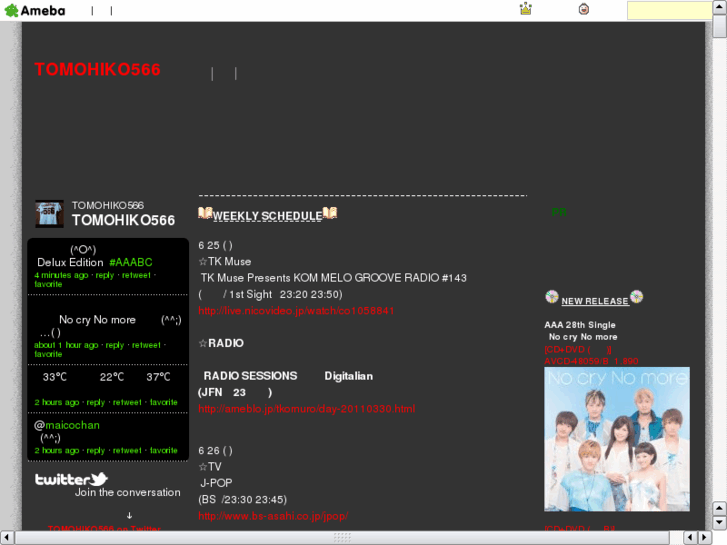
Task: Open the AVCD-48059/B 1,890 link
Action: pos(591,361)
